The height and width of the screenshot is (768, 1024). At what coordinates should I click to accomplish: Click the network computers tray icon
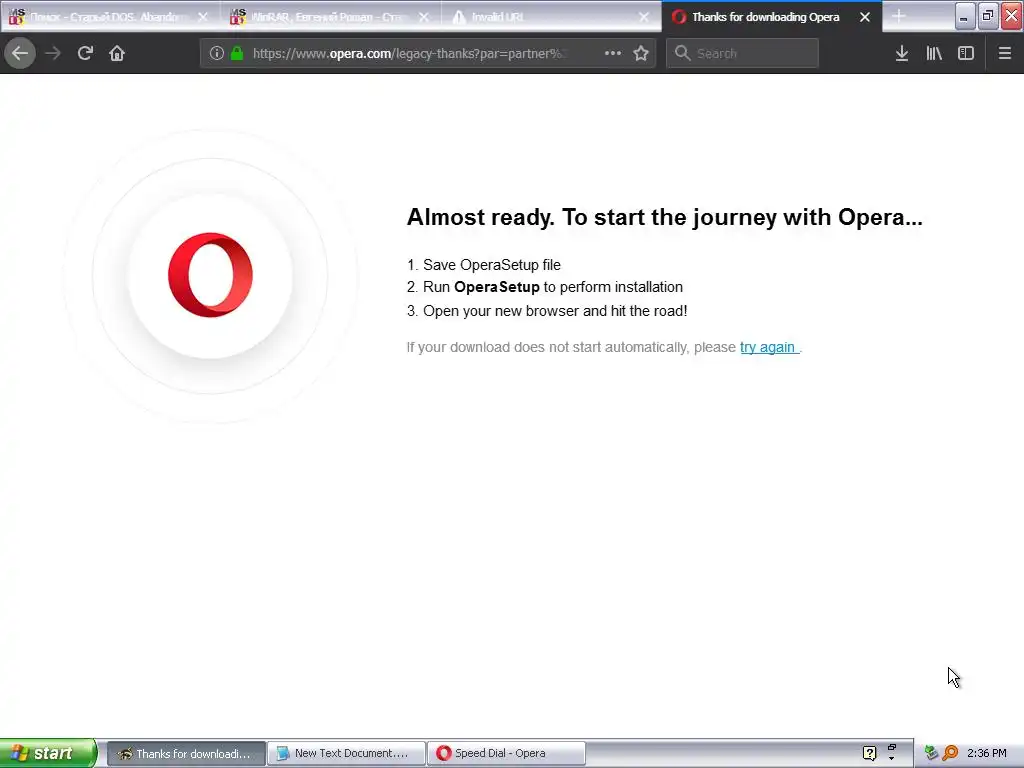pyautogui.click(x=931, y=753)
